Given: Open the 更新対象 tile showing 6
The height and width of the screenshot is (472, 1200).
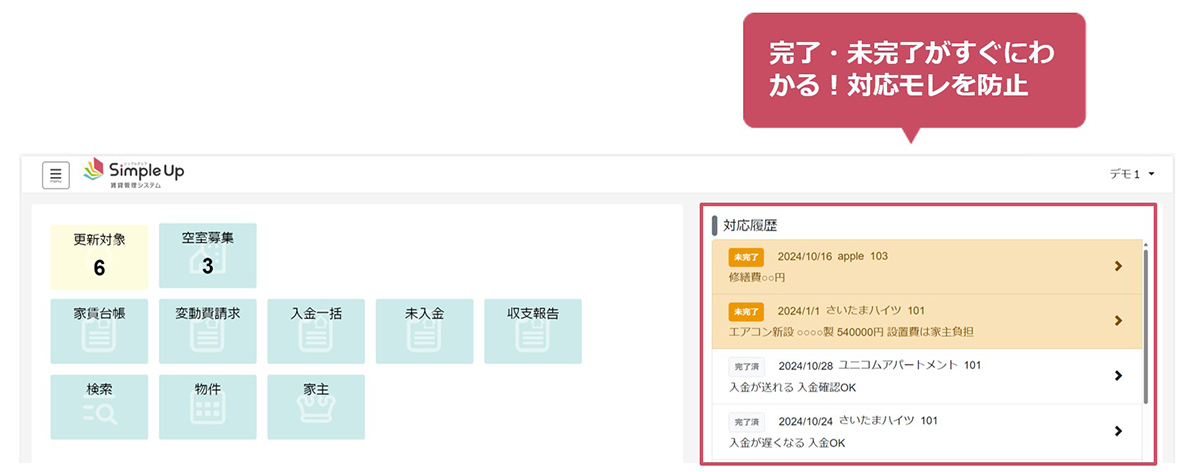Looking at the screenshot, I should (x=99, y=257).
